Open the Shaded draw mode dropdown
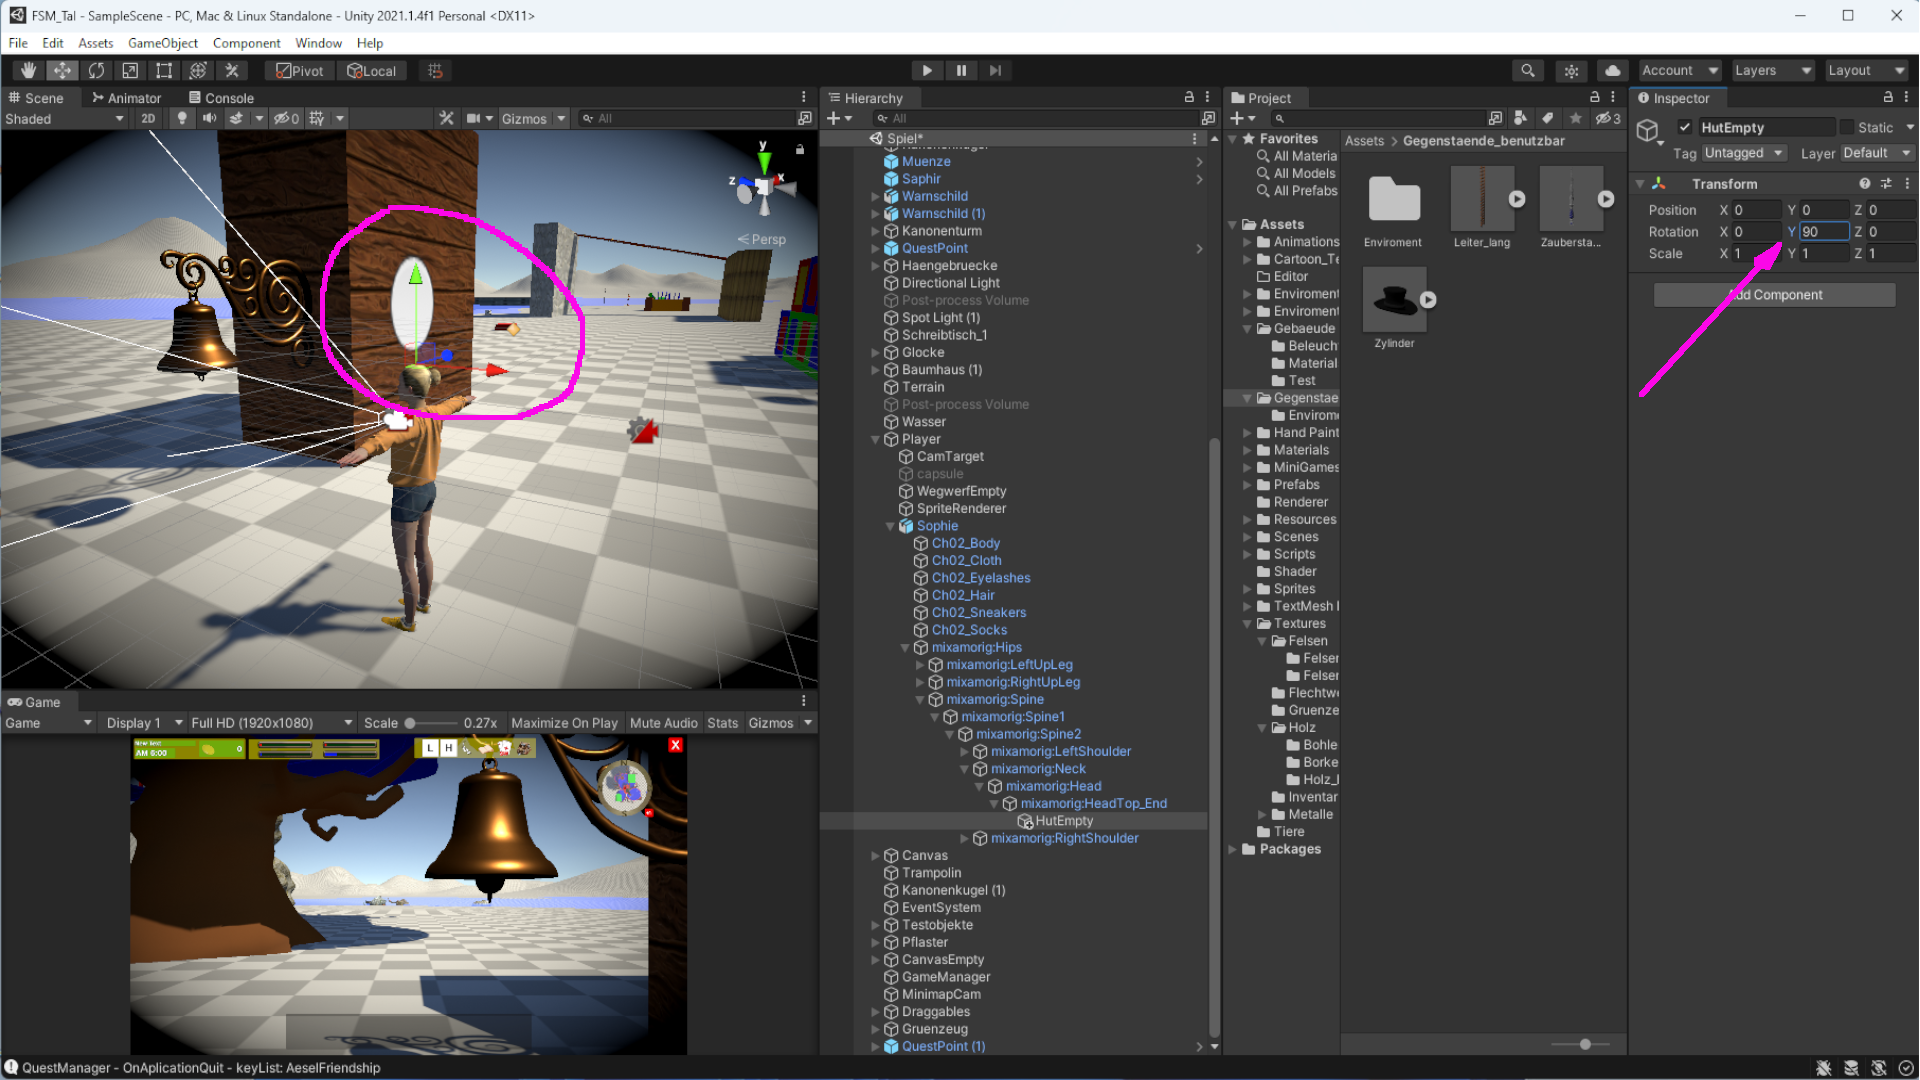Image resolution: width=1920 pixels, height=1080 pixels. [65, 118]
